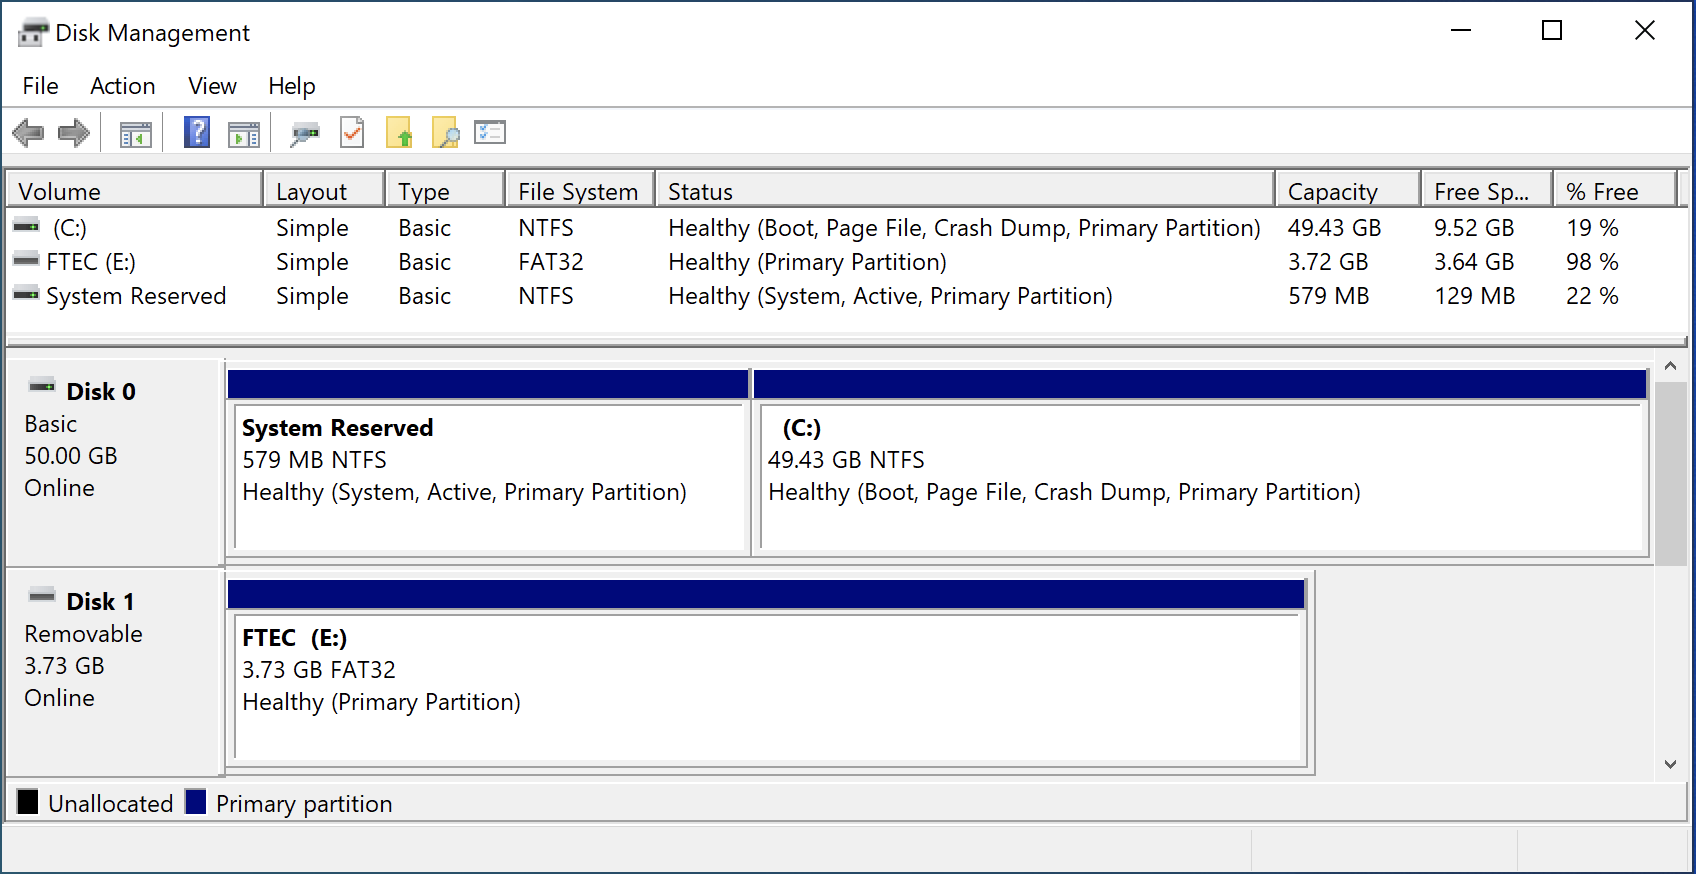1696x874 pixels.
Task: Click the Back arrow toolbar icon
Action: [x=28, y=133]
